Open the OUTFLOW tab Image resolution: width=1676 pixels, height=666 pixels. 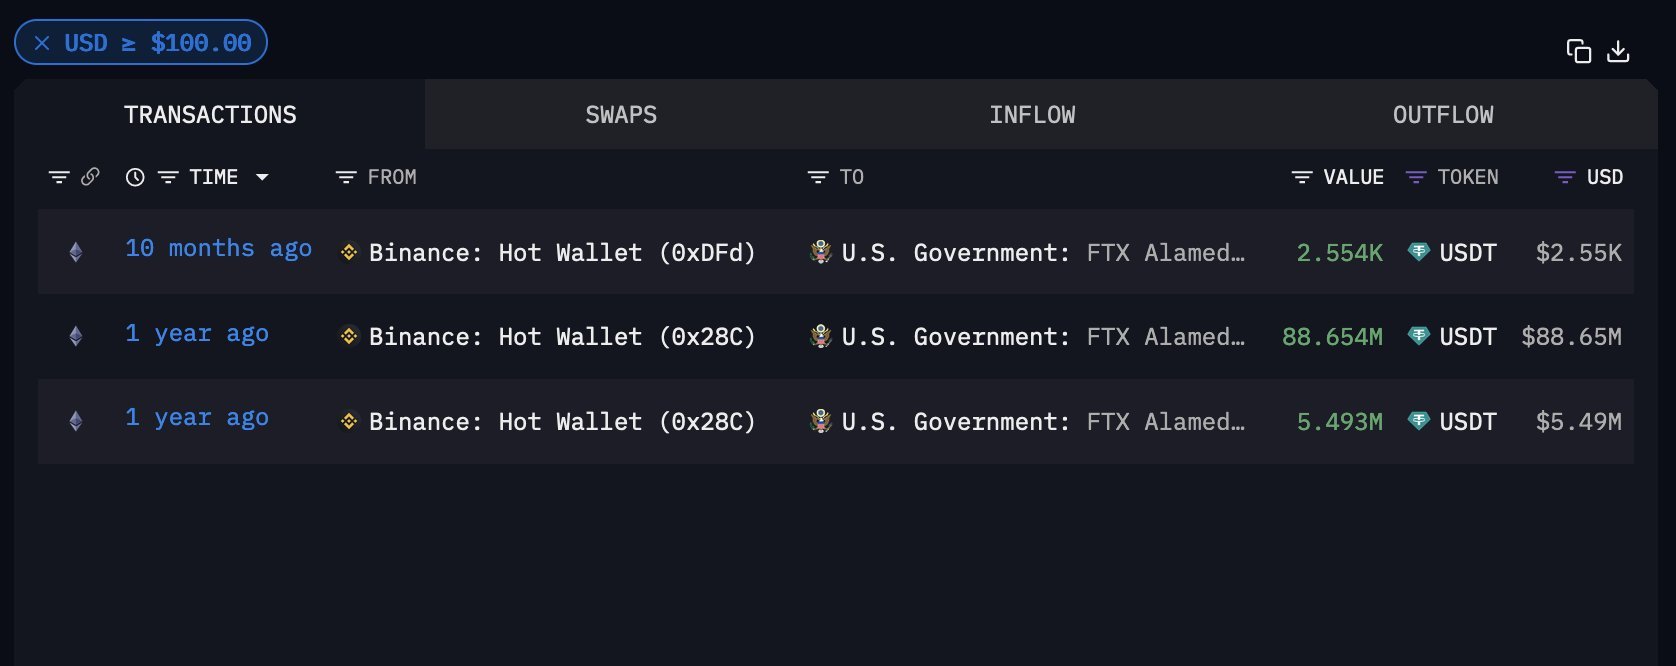(1443, 115)
